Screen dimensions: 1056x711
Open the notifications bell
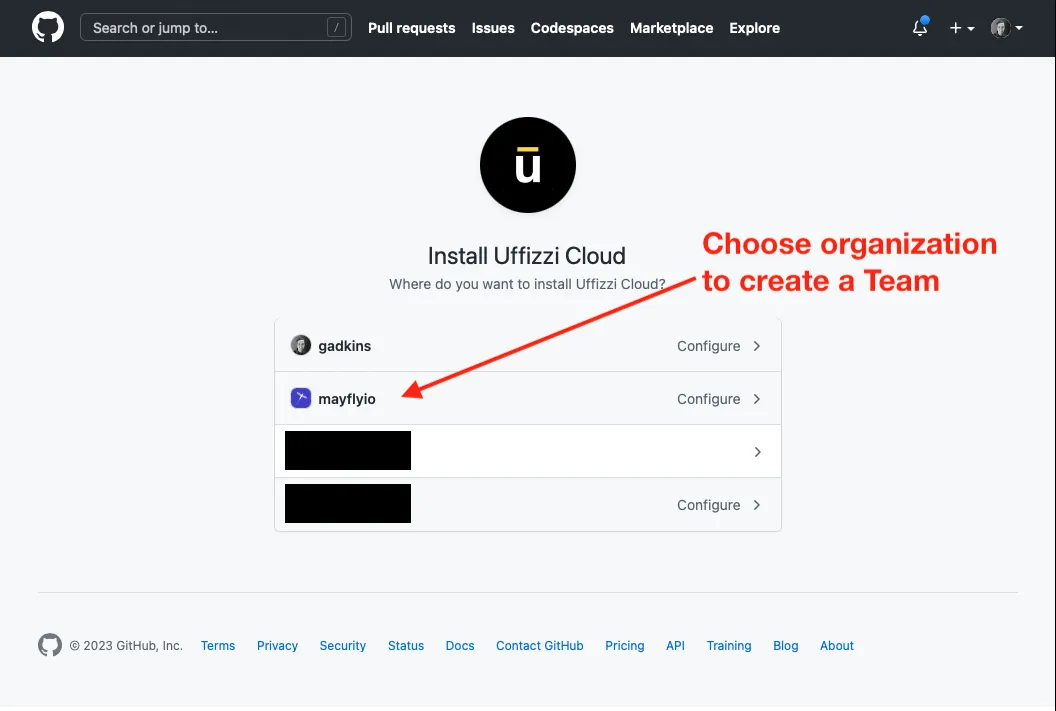pos(920,28)
